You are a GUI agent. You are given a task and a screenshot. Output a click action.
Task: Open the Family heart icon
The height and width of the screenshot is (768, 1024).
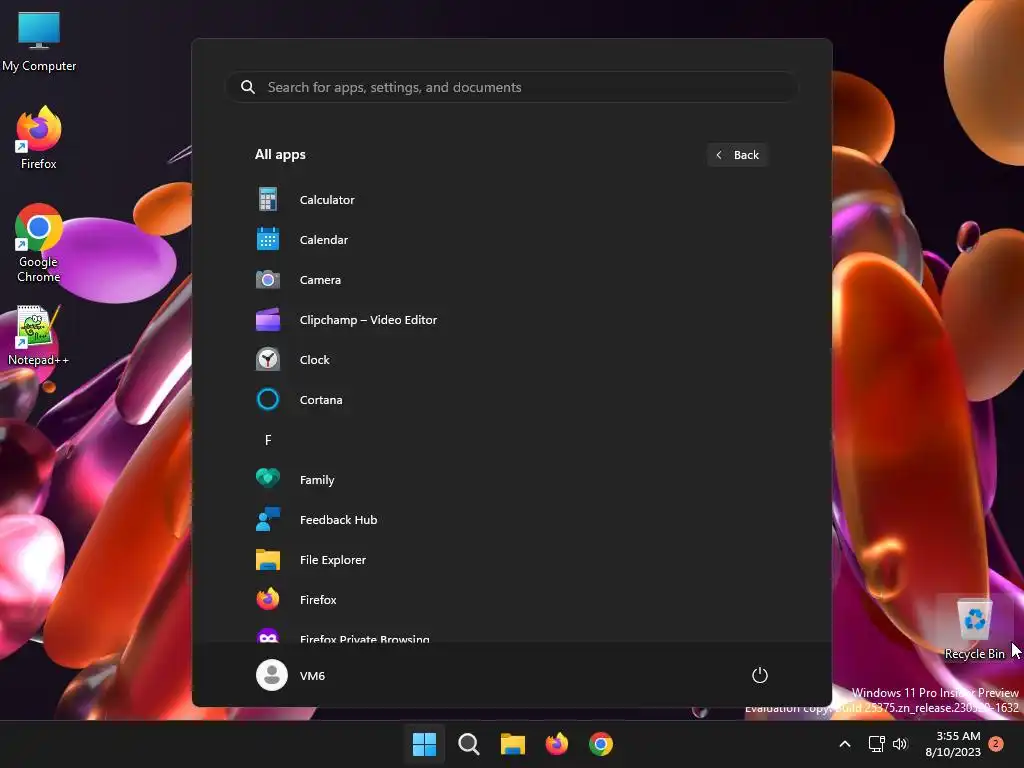pyautogui.click(x=268, y=479)
